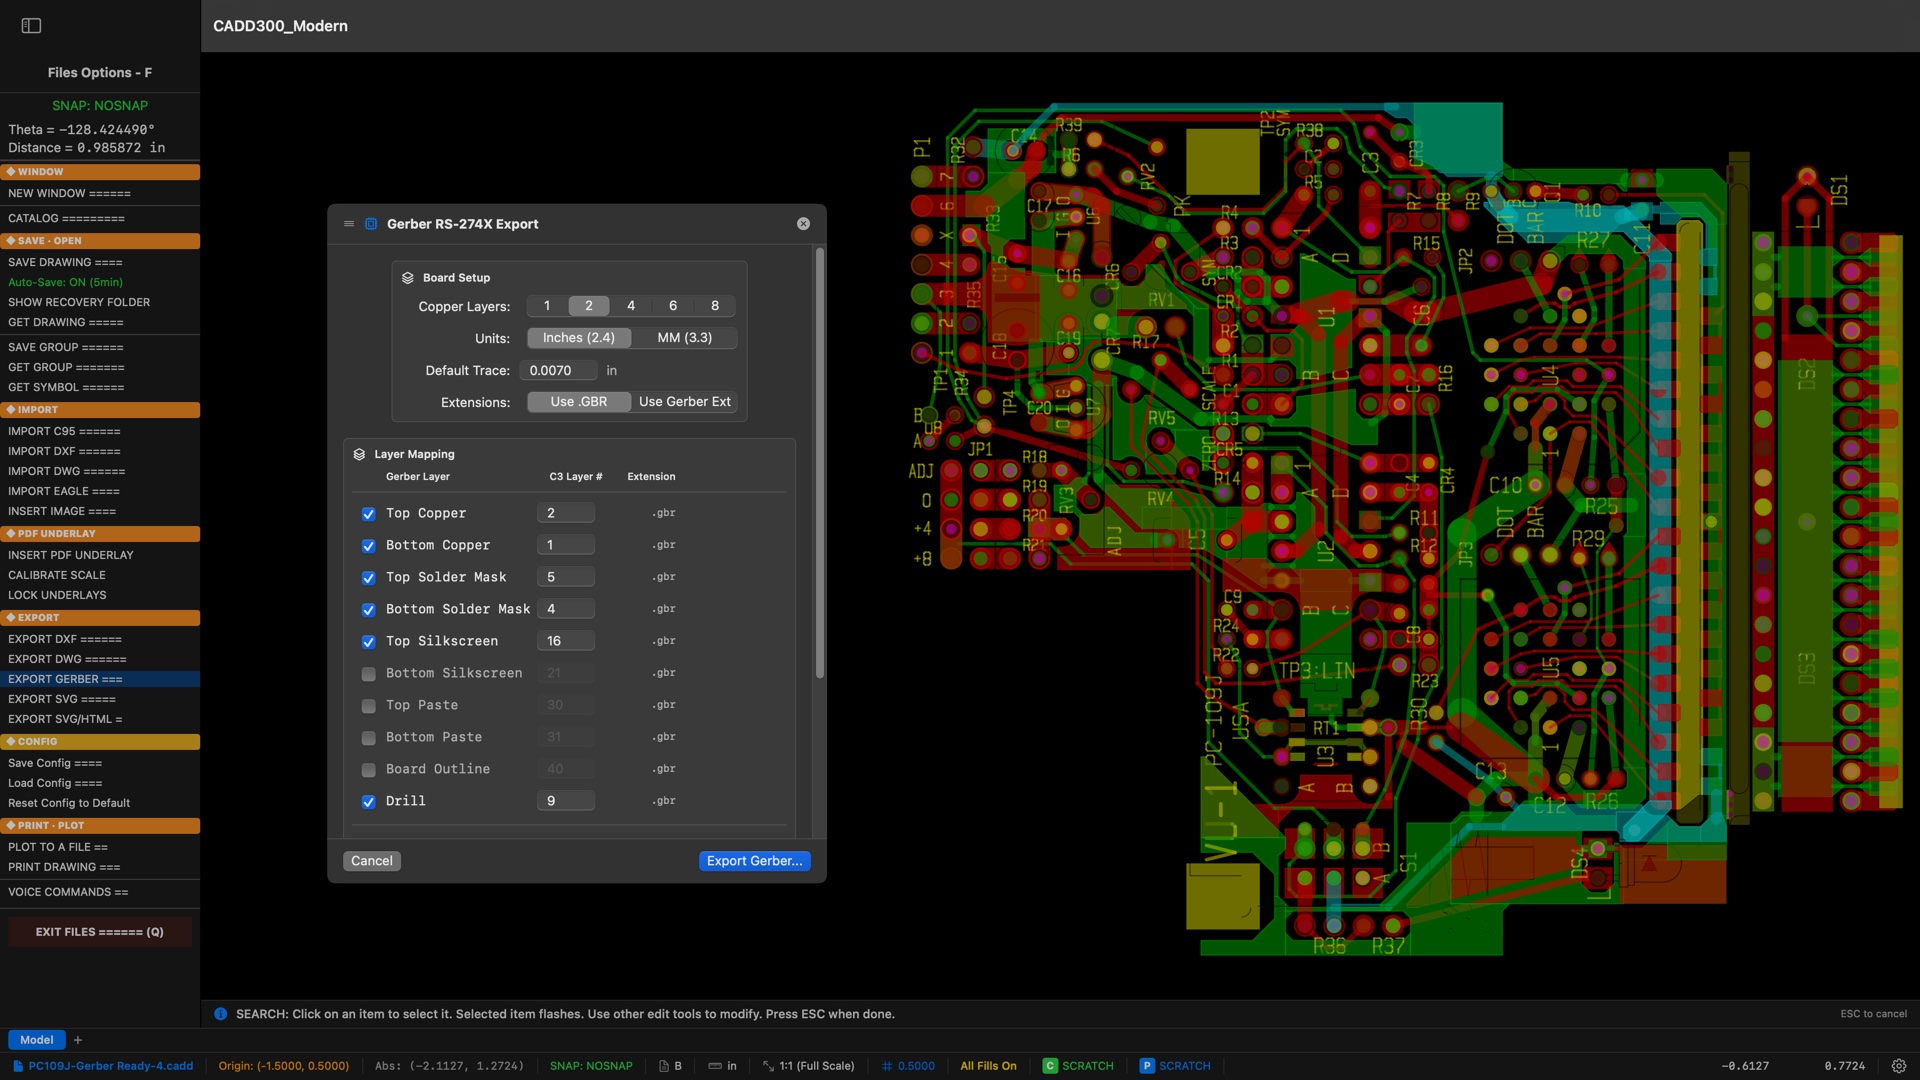The image size is (1920, 1080).
Task: Click the Default Trace input field
Action: click(559, 370)
